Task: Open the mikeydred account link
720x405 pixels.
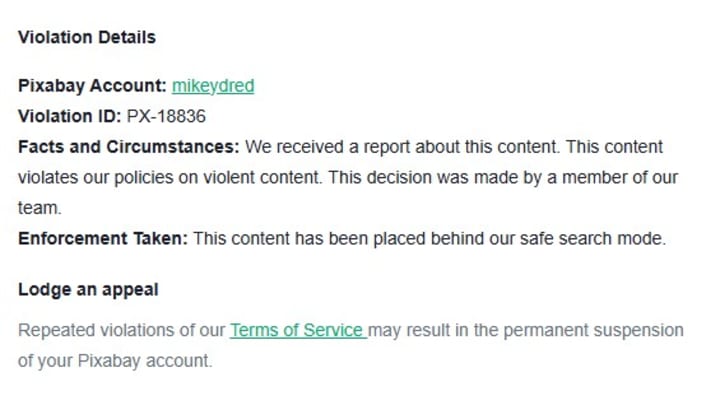Action: (x=213, y=86)
